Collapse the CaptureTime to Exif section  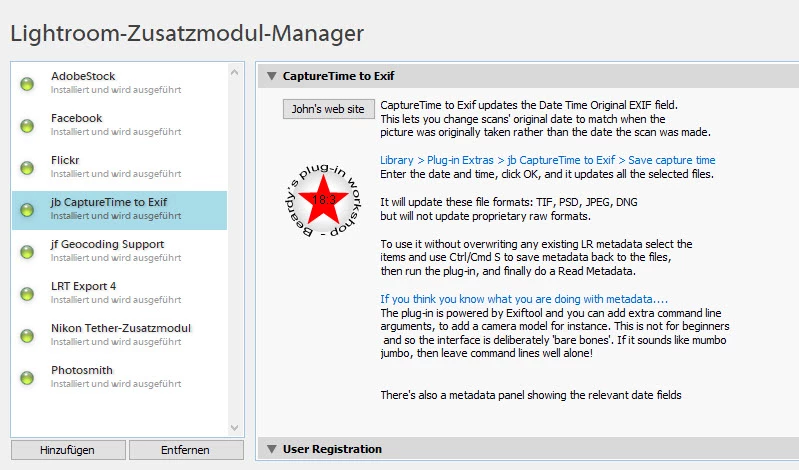click(272, 76)
